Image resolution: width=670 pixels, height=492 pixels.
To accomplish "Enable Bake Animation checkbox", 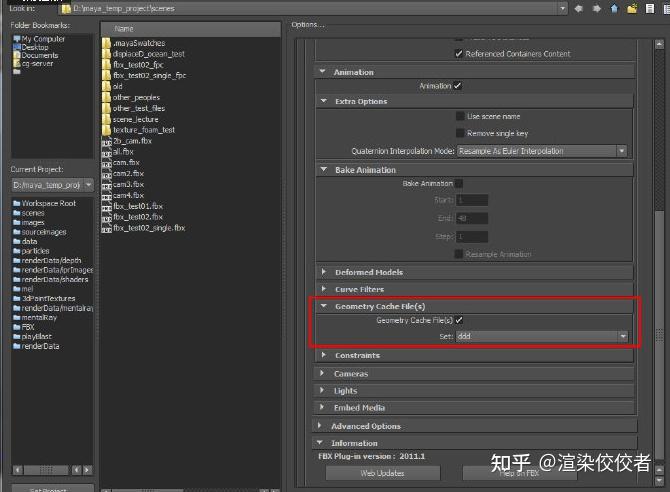I will (458, 183).
